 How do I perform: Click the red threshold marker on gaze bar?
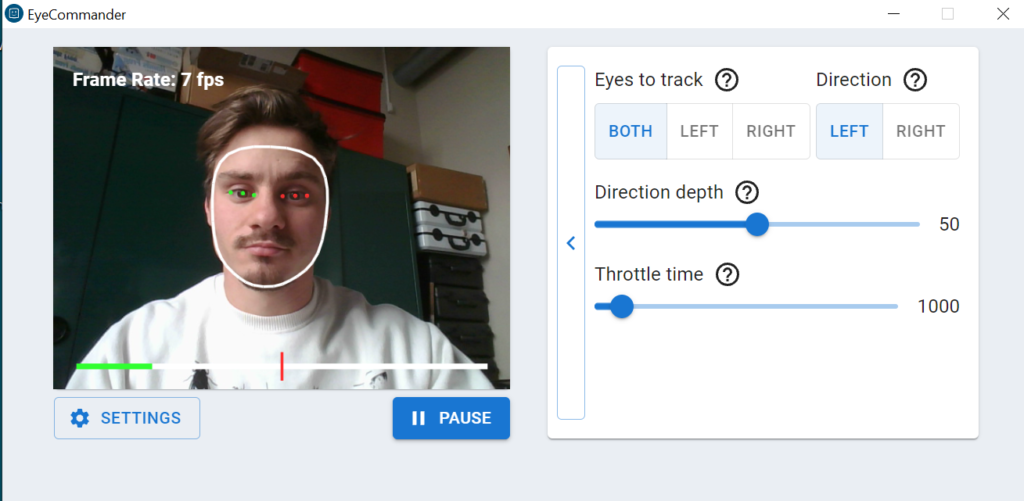(x=281, y=366)
